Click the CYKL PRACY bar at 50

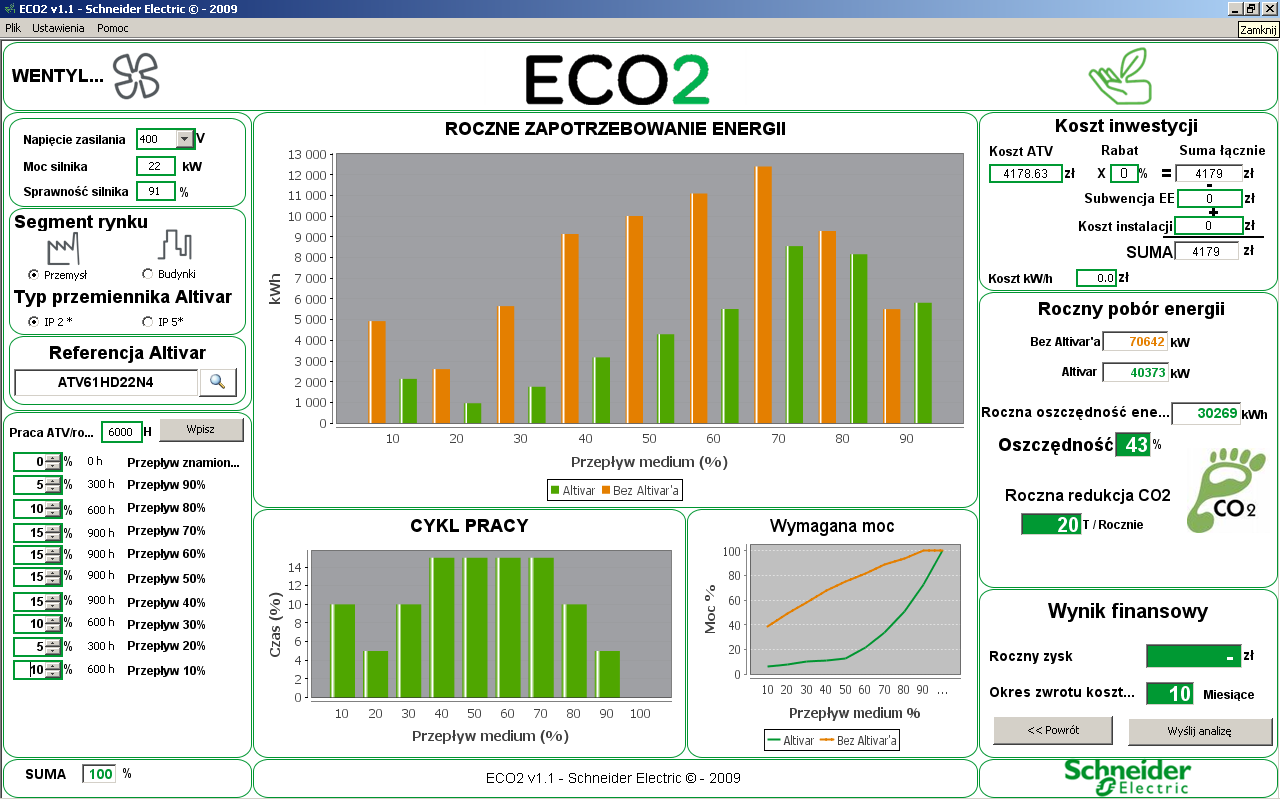click(x=475, y=628)
